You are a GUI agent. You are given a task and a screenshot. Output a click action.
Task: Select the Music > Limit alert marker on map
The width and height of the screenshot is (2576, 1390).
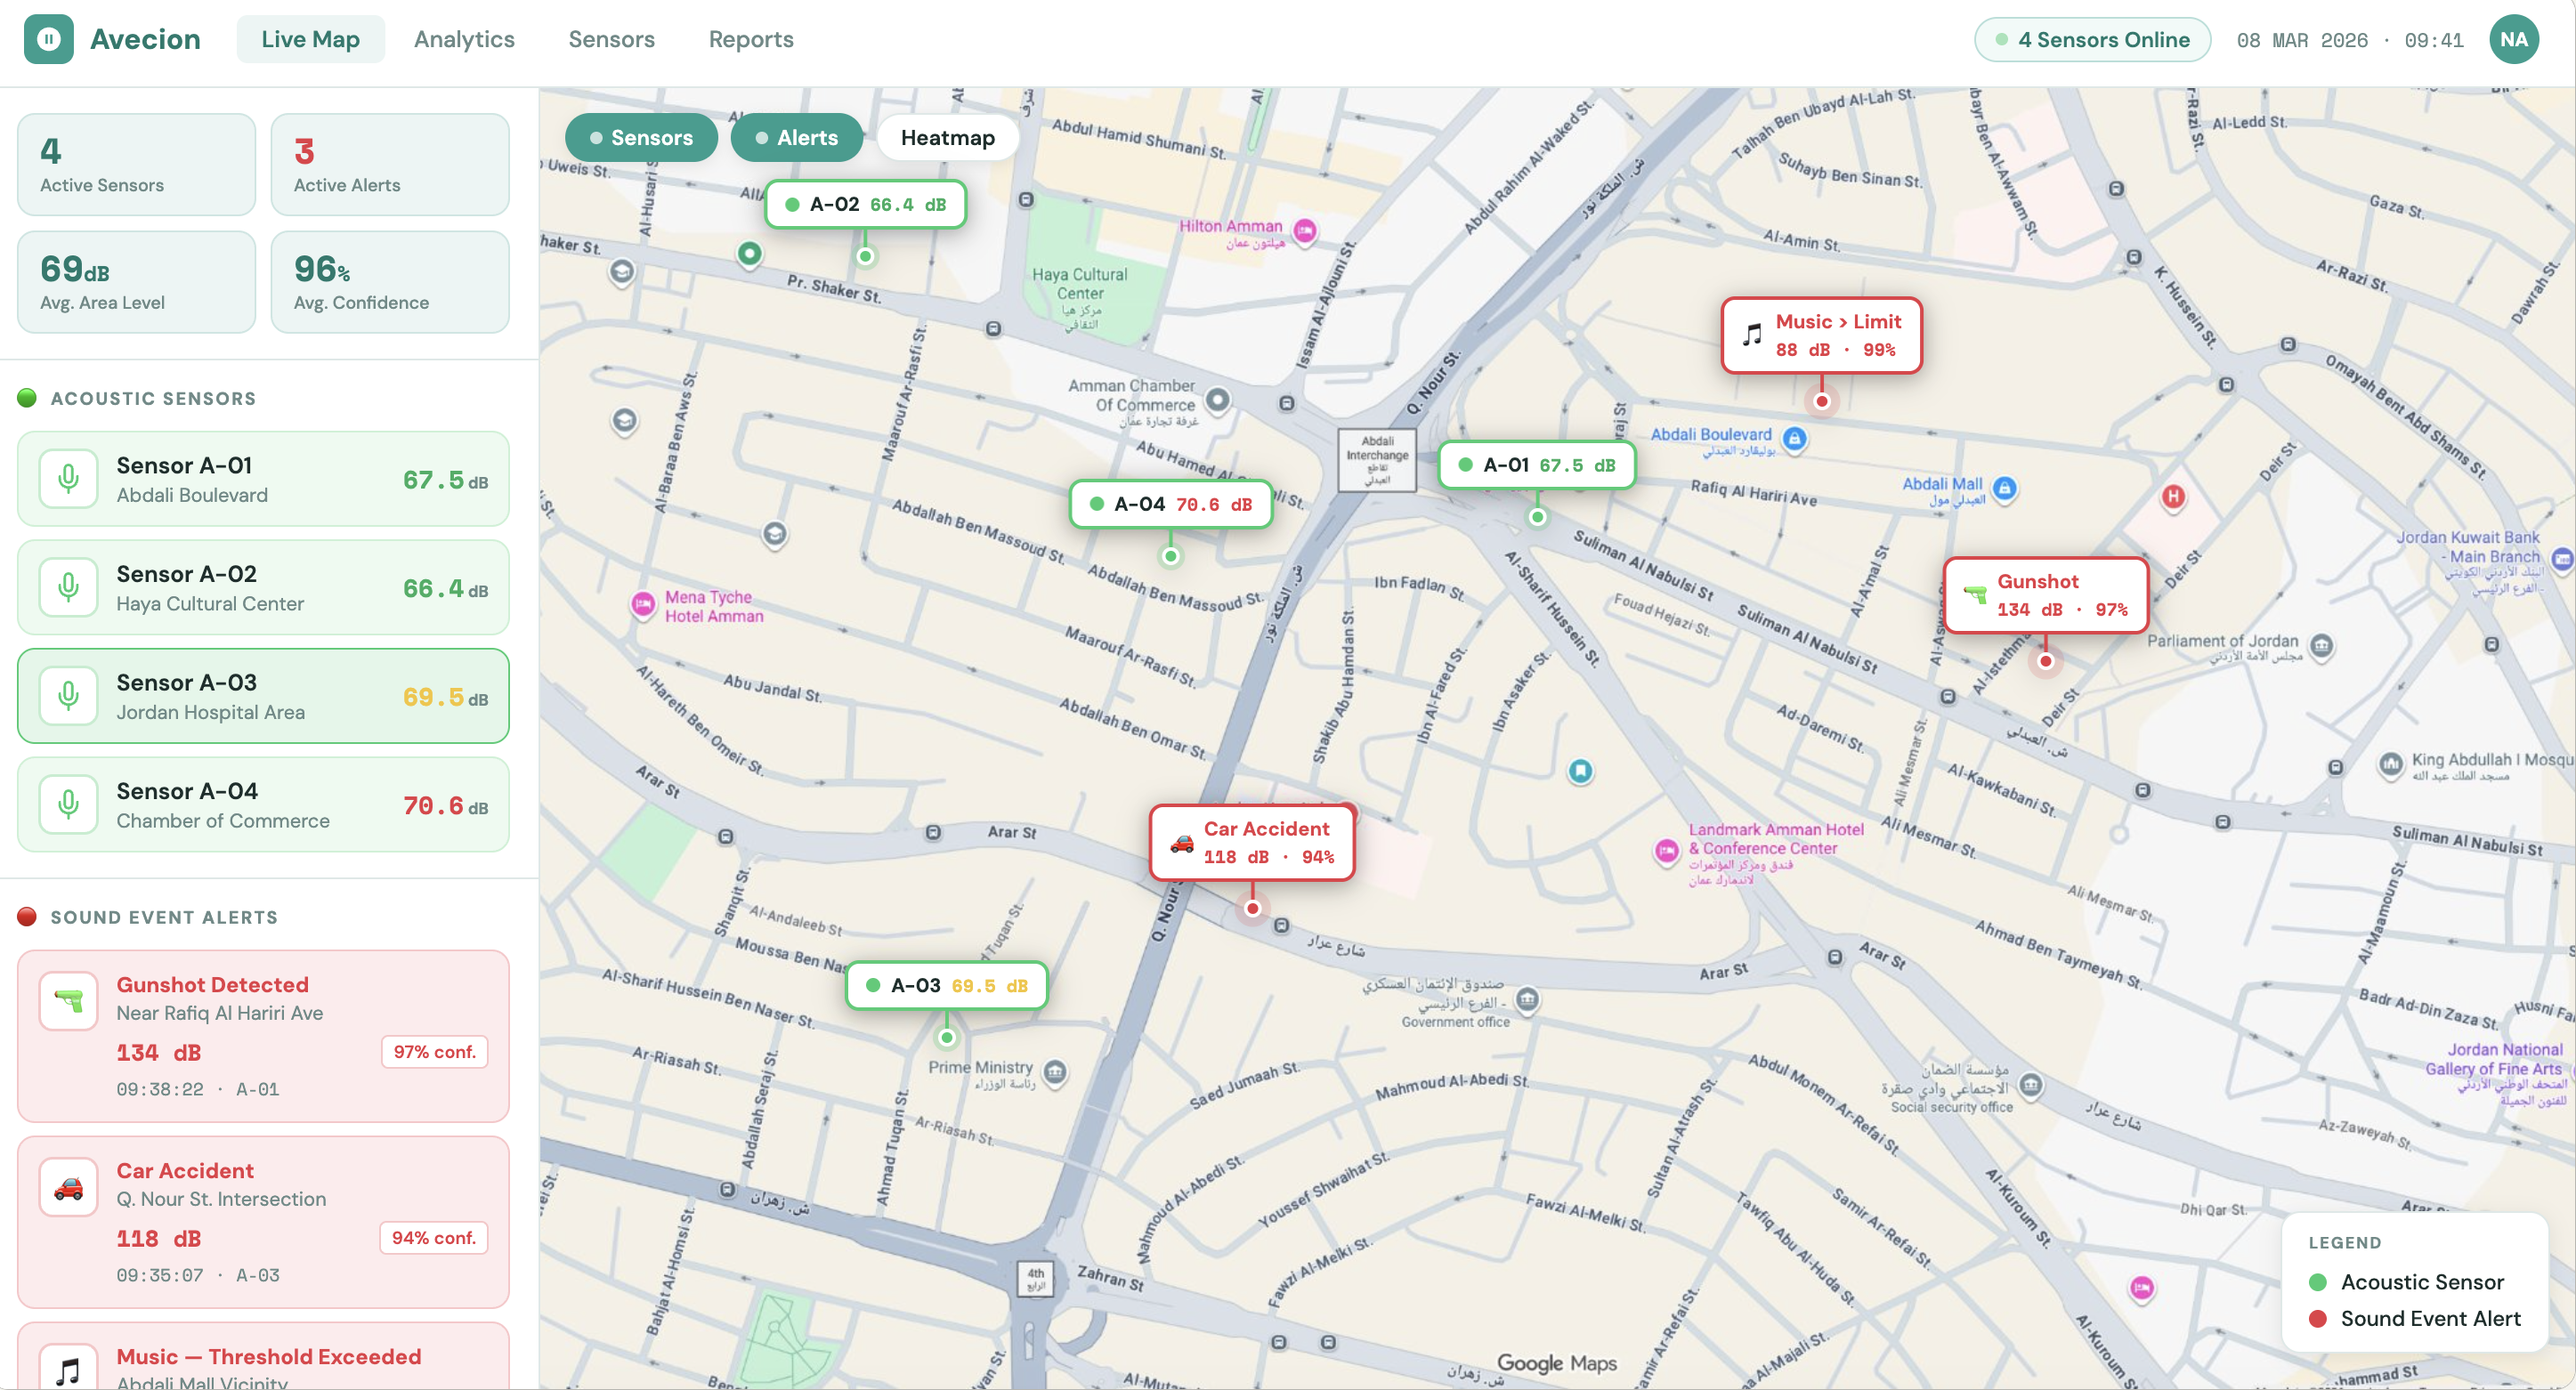pyautogui.click(x=1820, y=336)
